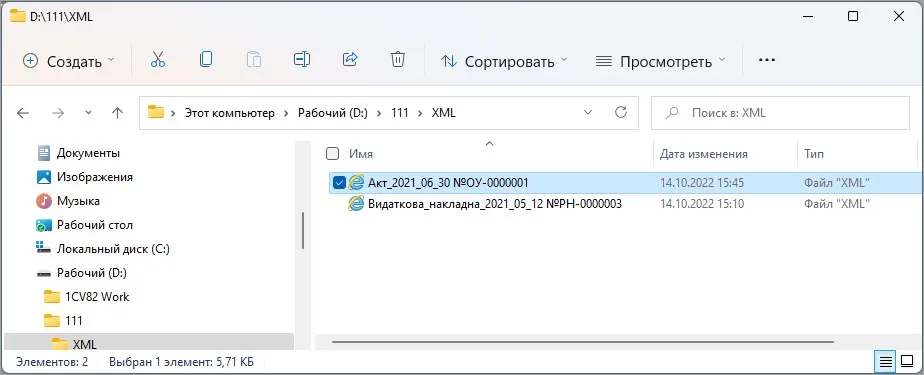This screenshot has height=375, width=924.
Task: Click the Share icon in toolbar
Action: click(x=350, y=59)
